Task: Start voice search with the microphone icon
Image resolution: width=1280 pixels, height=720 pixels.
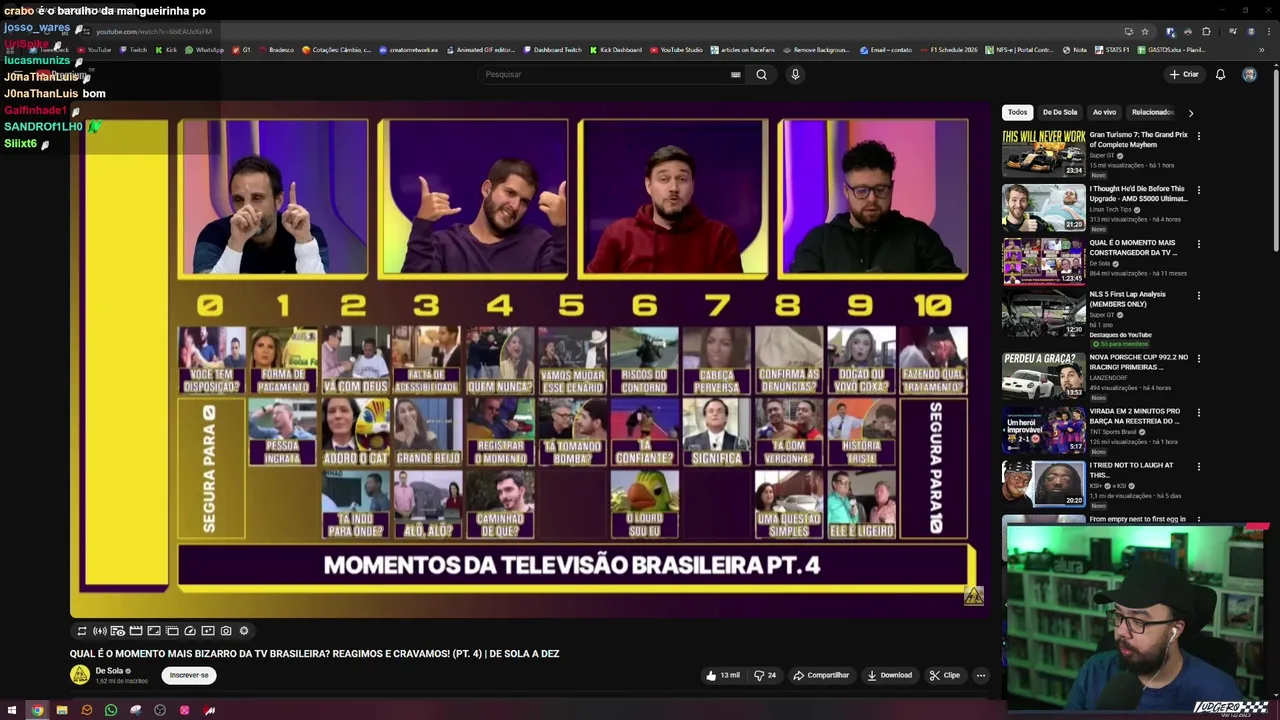Action: click(795, 74)
